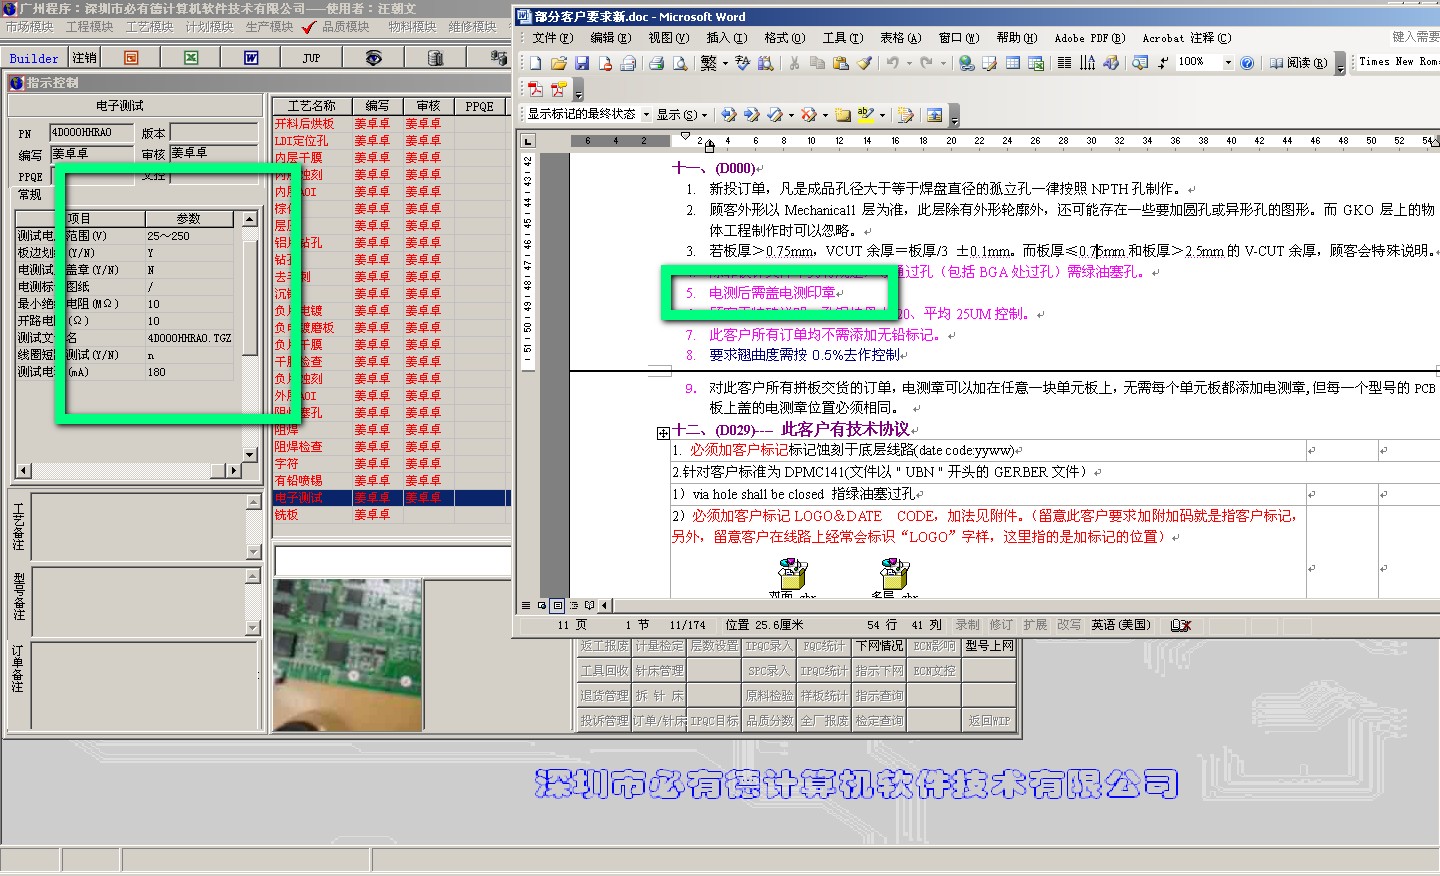This screenshot has width=1440, height=876.
Task: Click the first Adobe PDF convert icon
Action: tap(535, 88)
